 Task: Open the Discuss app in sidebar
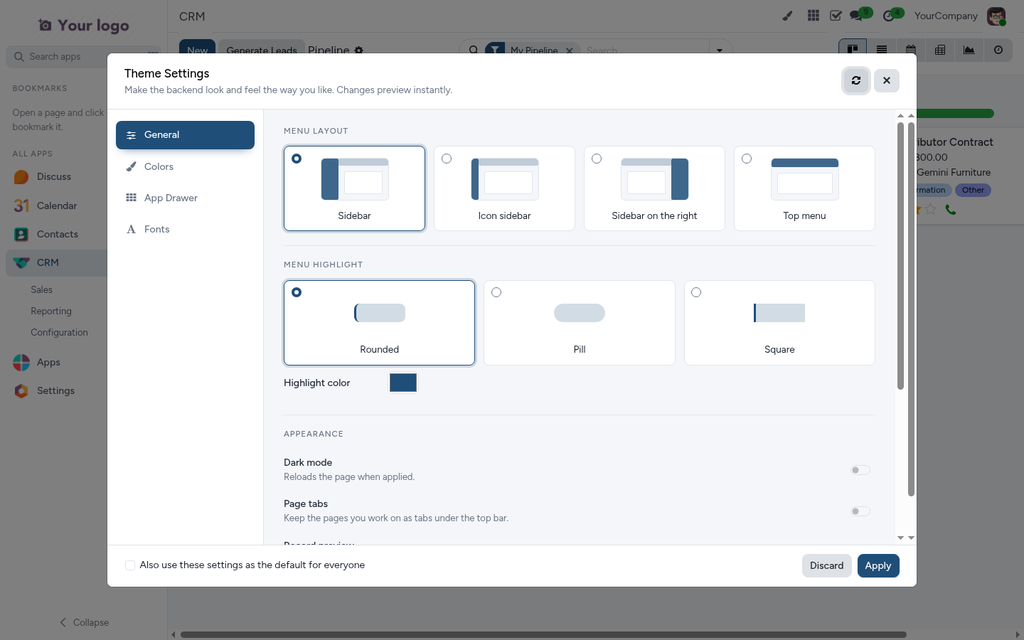tap(56, 176)
